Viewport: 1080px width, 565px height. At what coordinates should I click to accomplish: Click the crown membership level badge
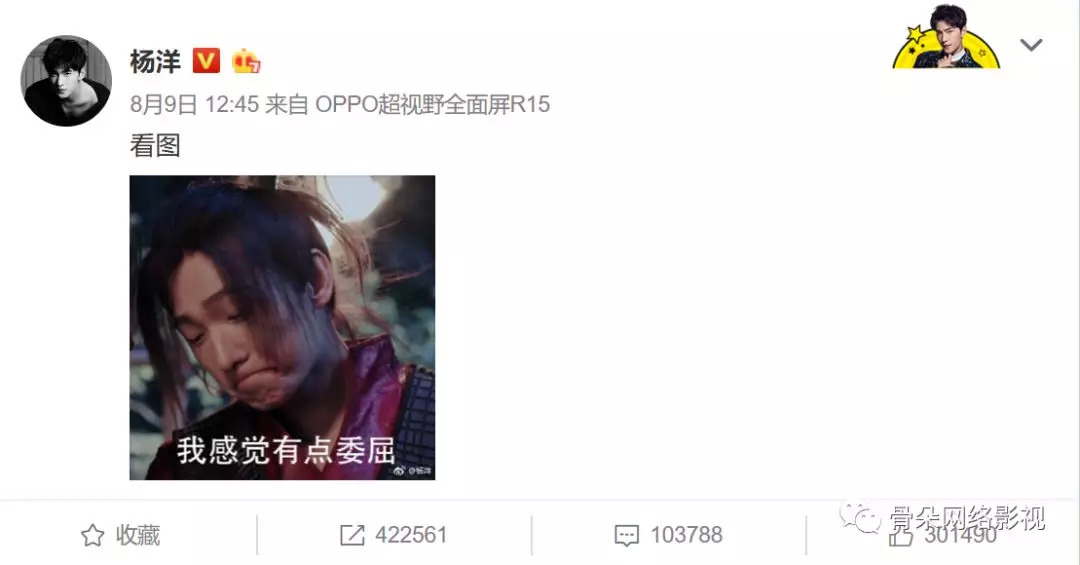pos(246,61)
